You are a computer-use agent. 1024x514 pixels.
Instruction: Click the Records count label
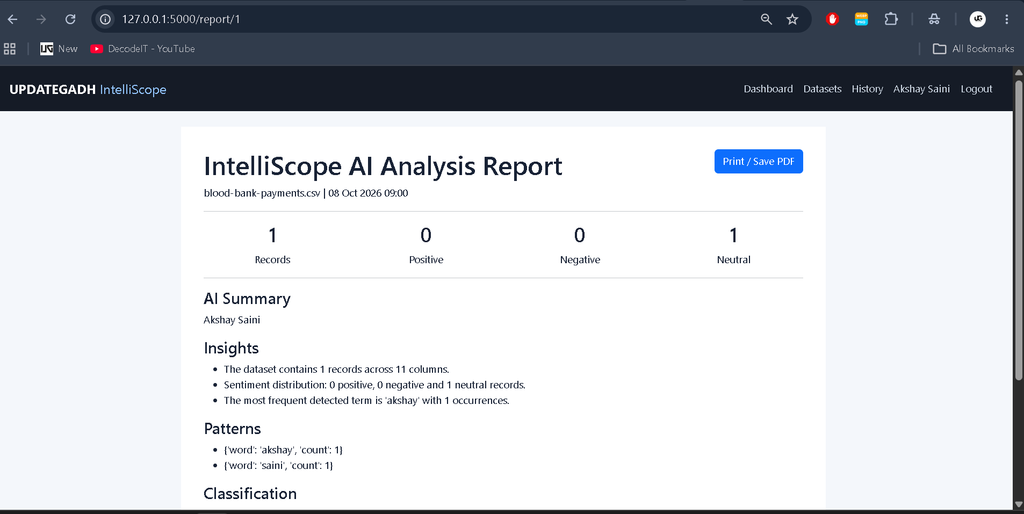click(x=272, y=259)
